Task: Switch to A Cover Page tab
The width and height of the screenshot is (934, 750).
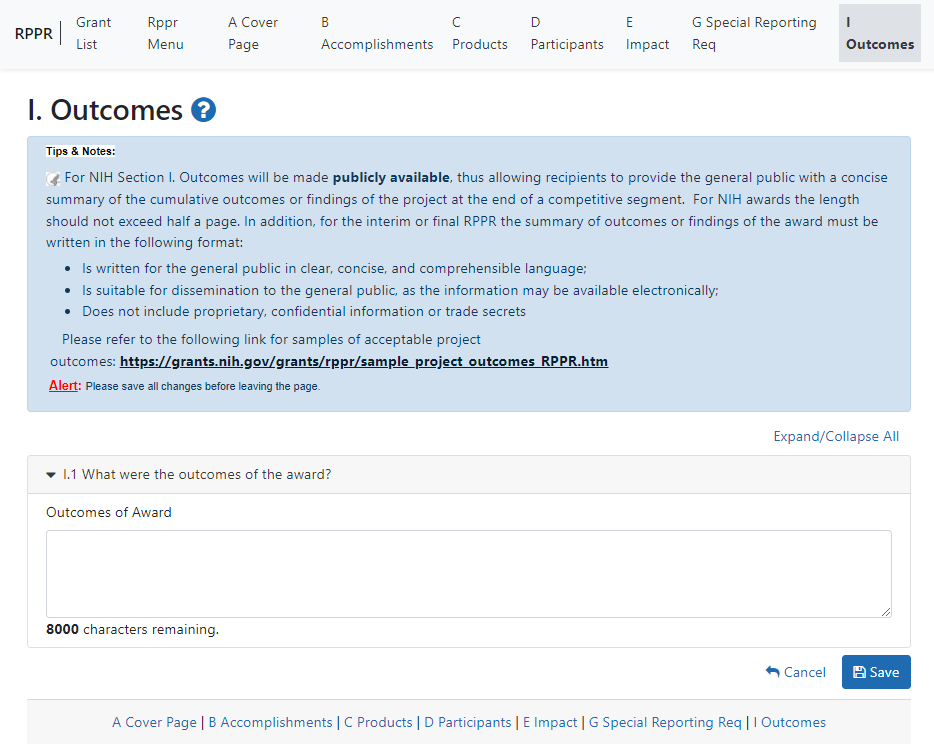Action: [253, 33]
